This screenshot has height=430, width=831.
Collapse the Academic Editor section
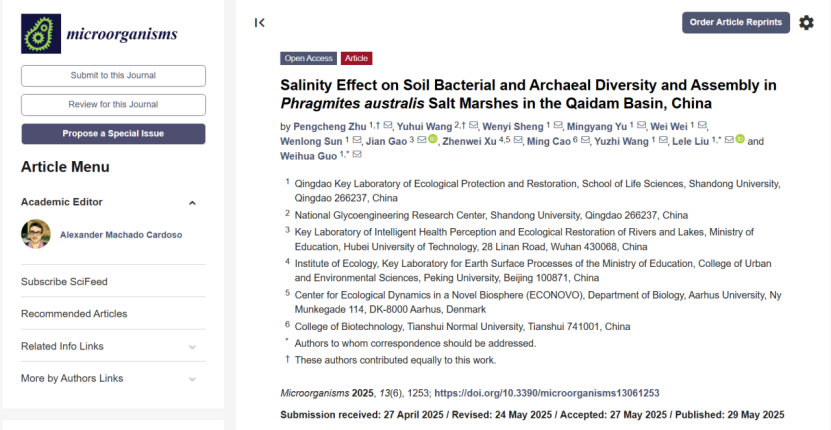(192, 203)
